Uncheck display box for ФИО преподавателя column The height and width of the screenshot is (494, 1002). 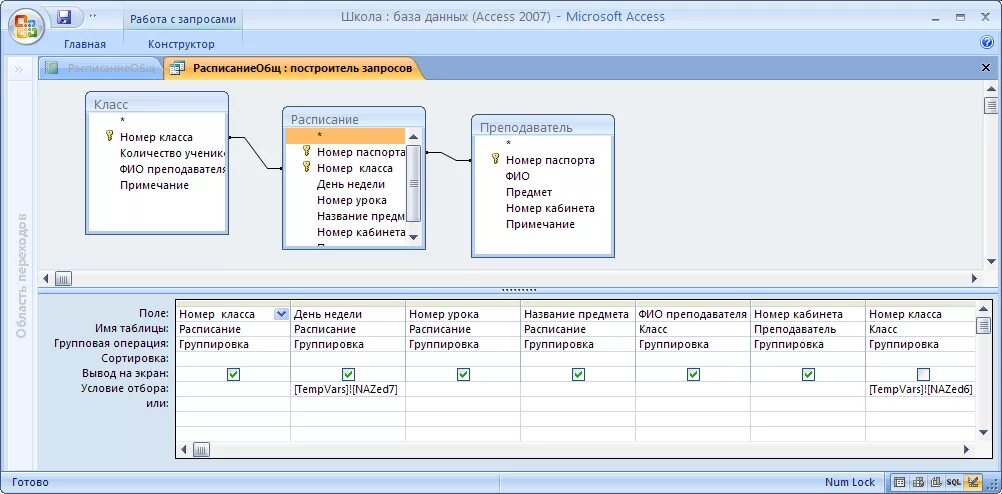[x=693, y=374]
